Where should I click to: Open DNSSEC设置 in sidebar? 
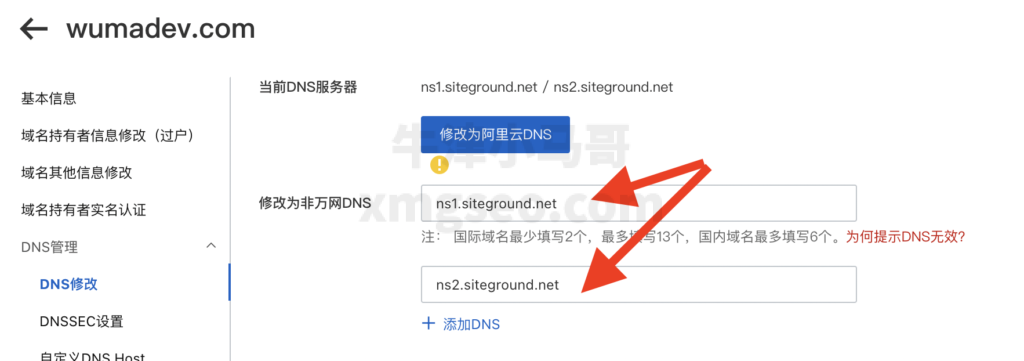click(x=81, y=321)
